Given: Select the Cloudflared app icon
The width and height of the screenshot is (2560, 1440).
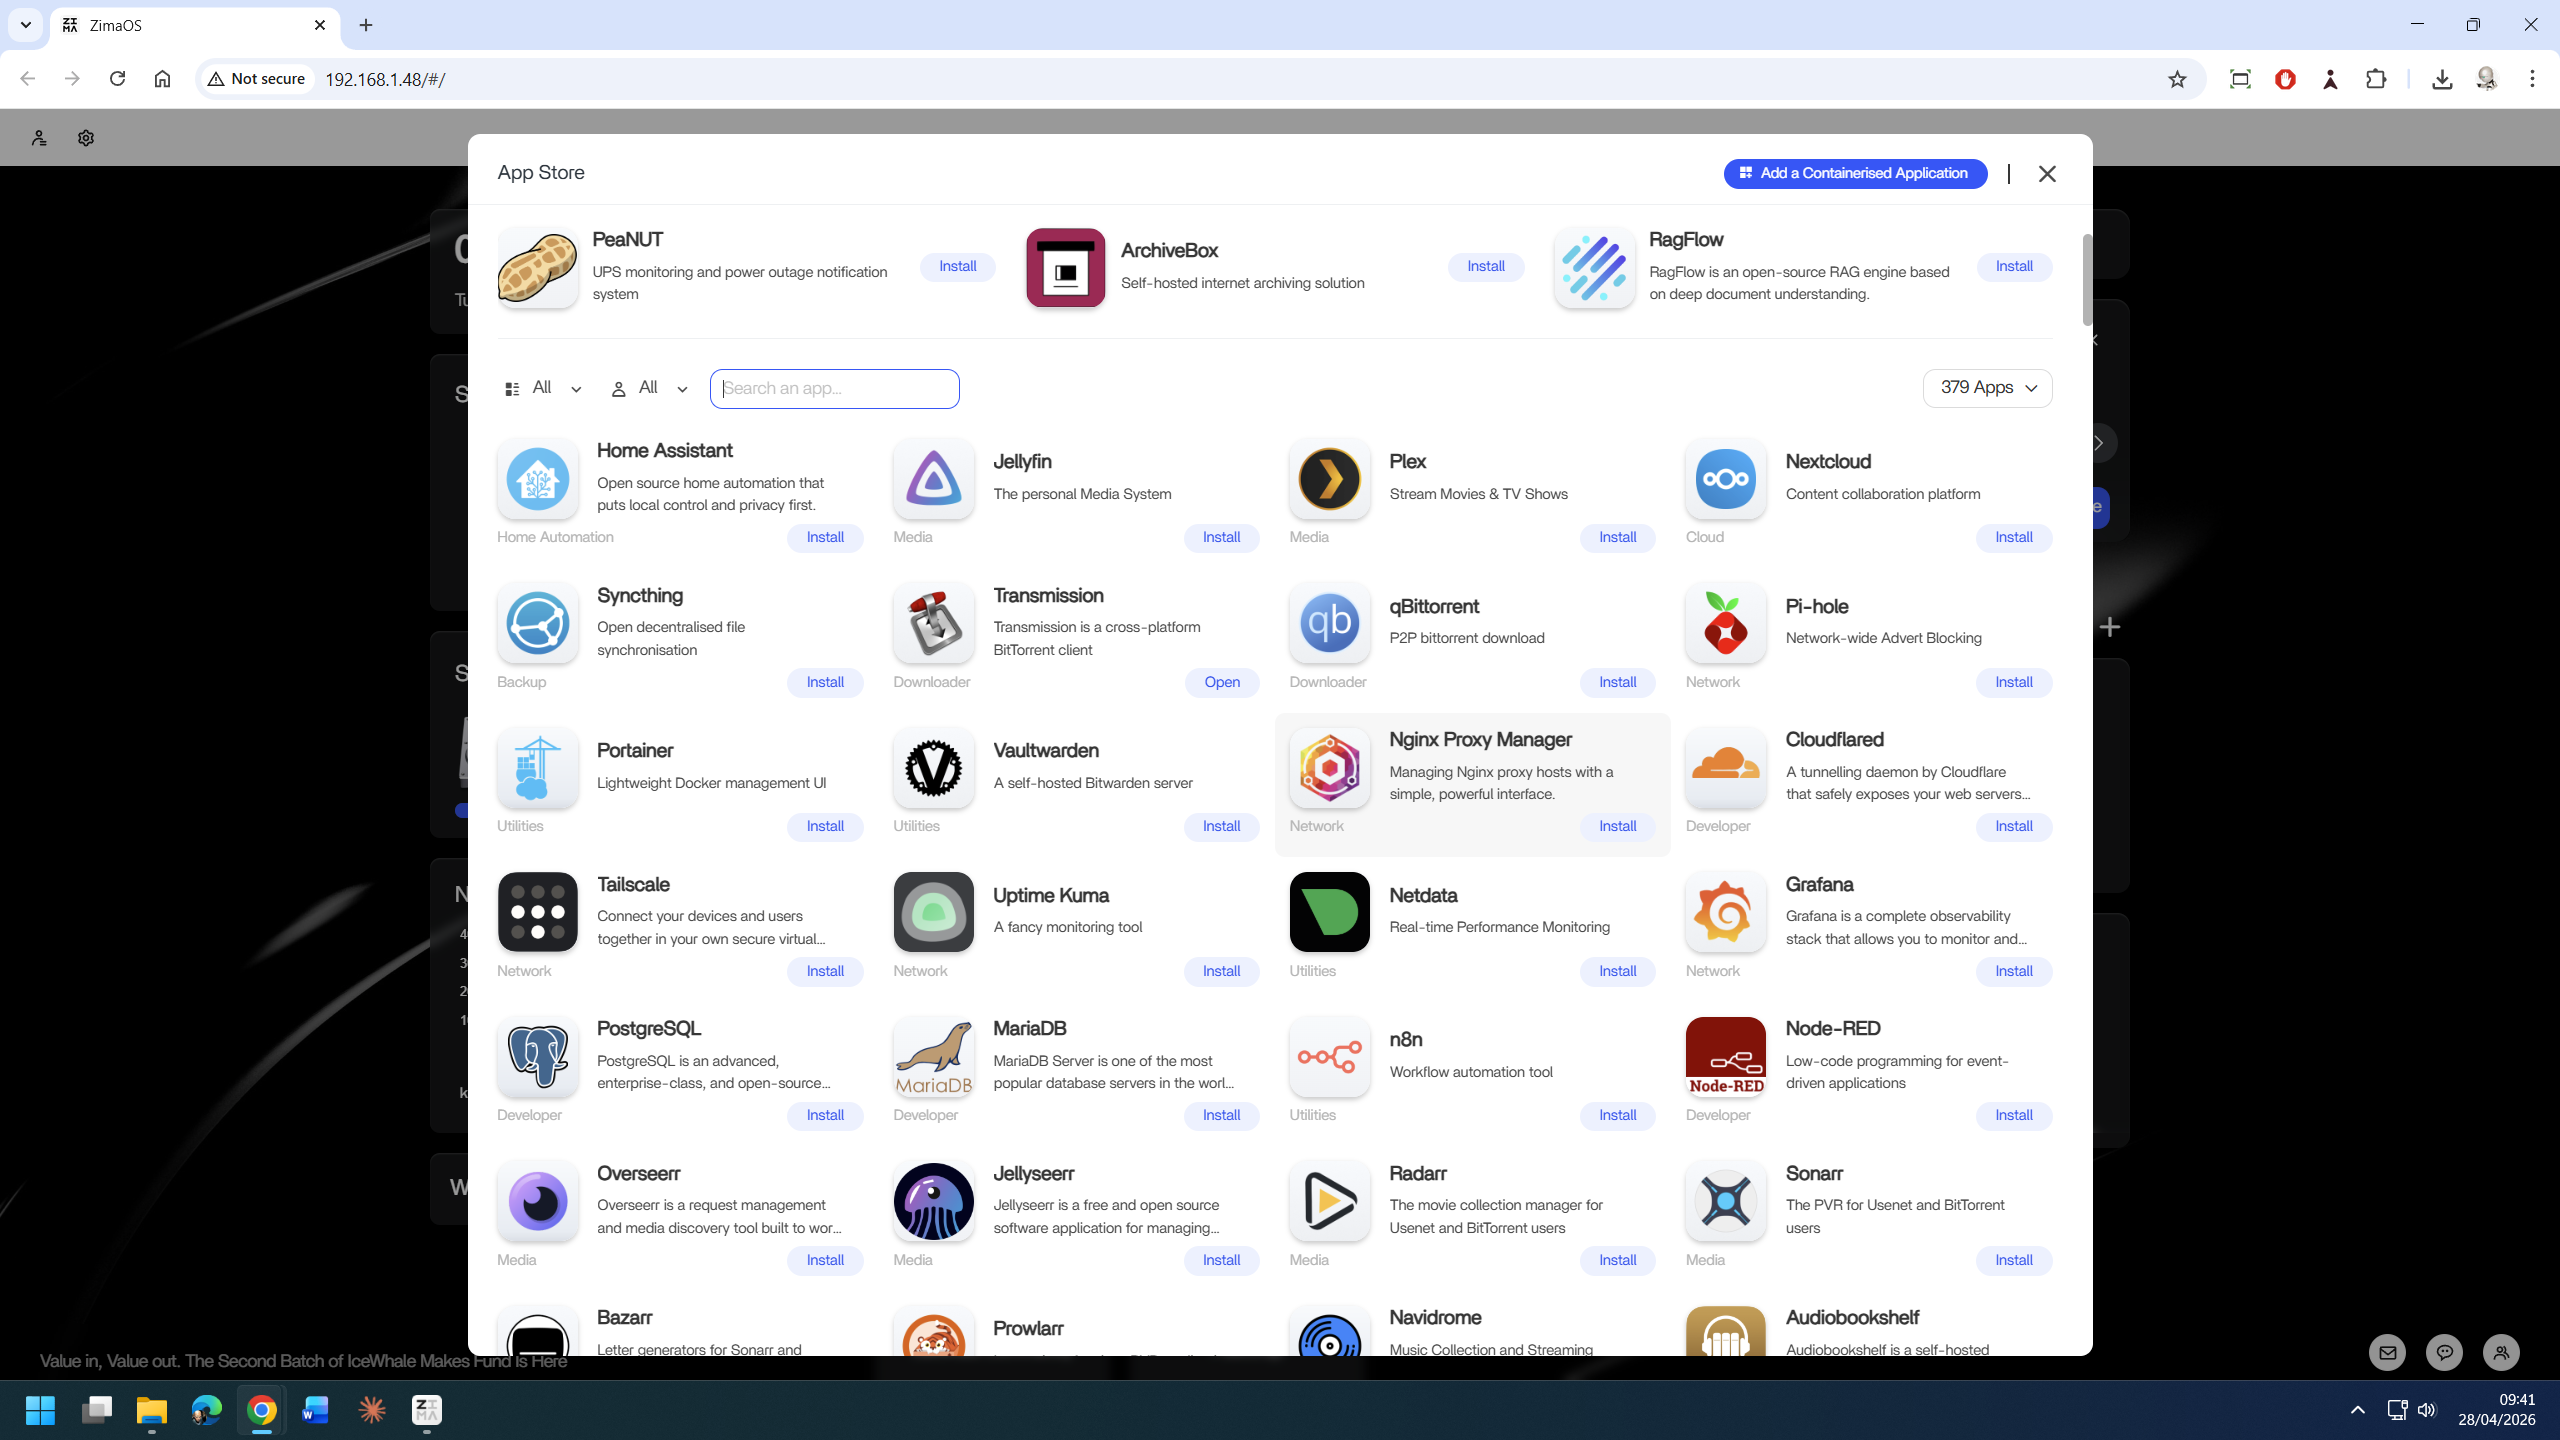Looking at the screenshot, I should click(1725, 768).
